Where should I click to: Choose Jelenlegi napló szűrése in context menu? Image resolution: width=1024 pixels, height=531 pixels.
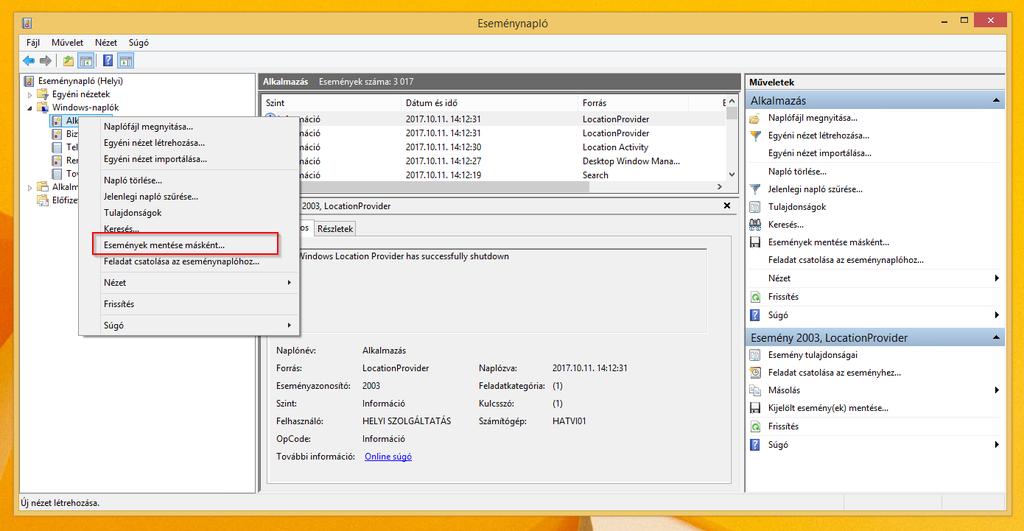[x=189, y=197]
